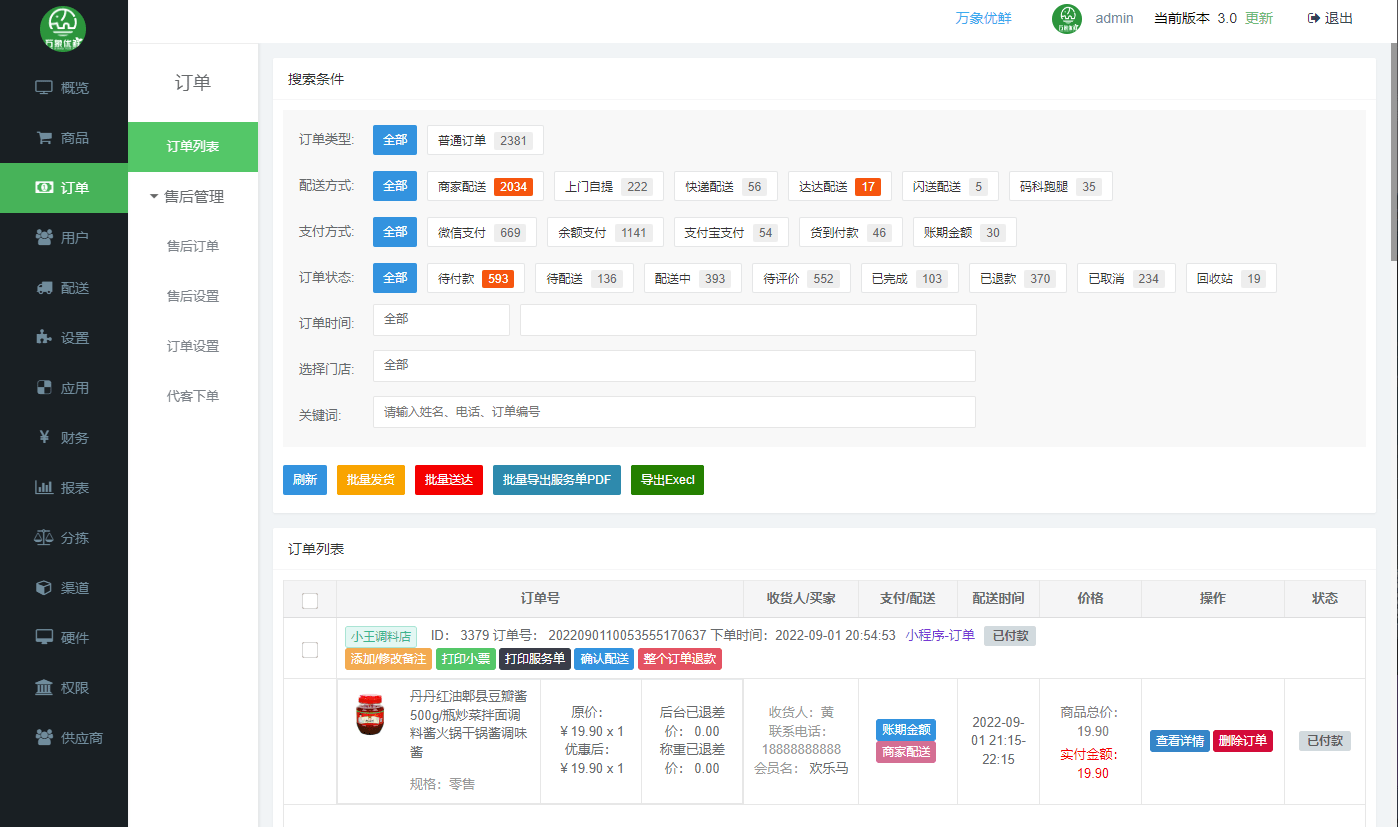This screenshot has height=827, width=1398.
Task: Open 代客下单 menu item
Action: tap(193, 397)
